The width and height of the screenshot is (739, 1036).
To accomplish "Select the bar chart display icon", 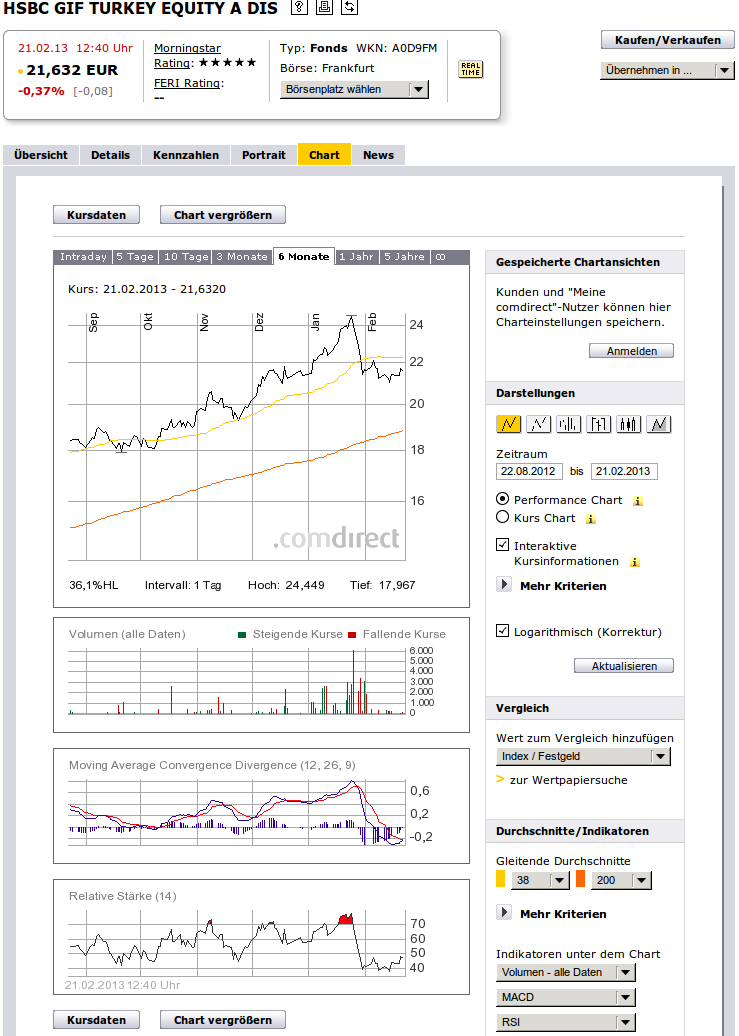I will (x=568, y=424).
